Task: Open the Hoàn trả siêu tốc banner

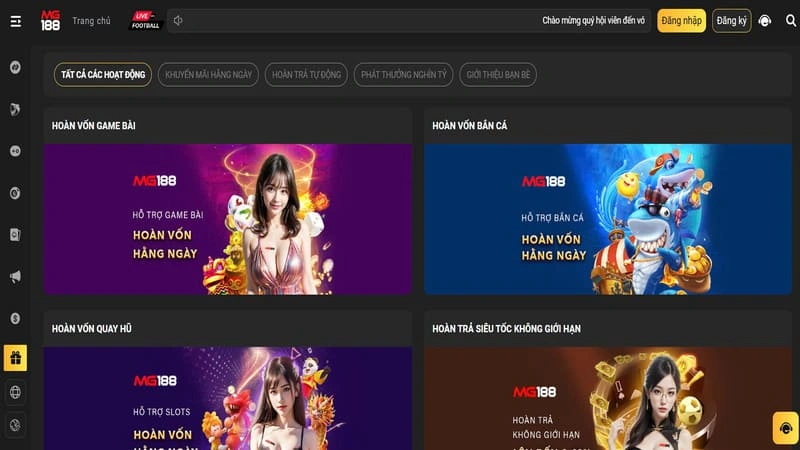Action: 608,398
